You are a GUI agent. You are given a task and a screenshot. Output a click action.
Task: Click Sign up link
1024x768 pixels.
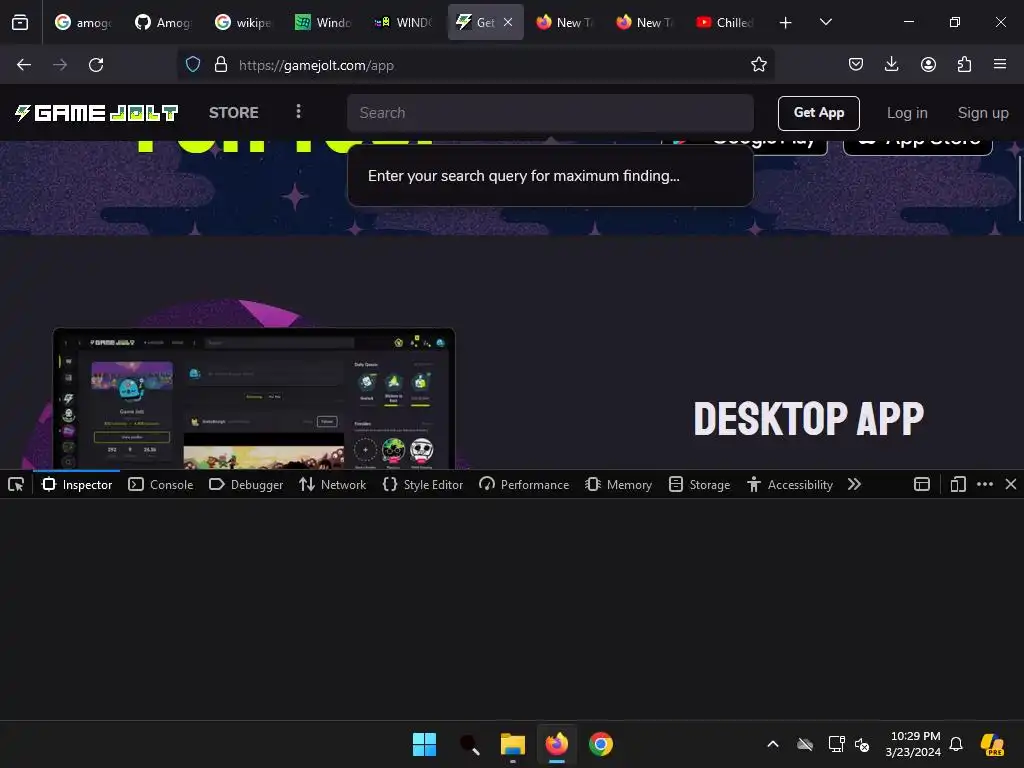pos(983,113)
